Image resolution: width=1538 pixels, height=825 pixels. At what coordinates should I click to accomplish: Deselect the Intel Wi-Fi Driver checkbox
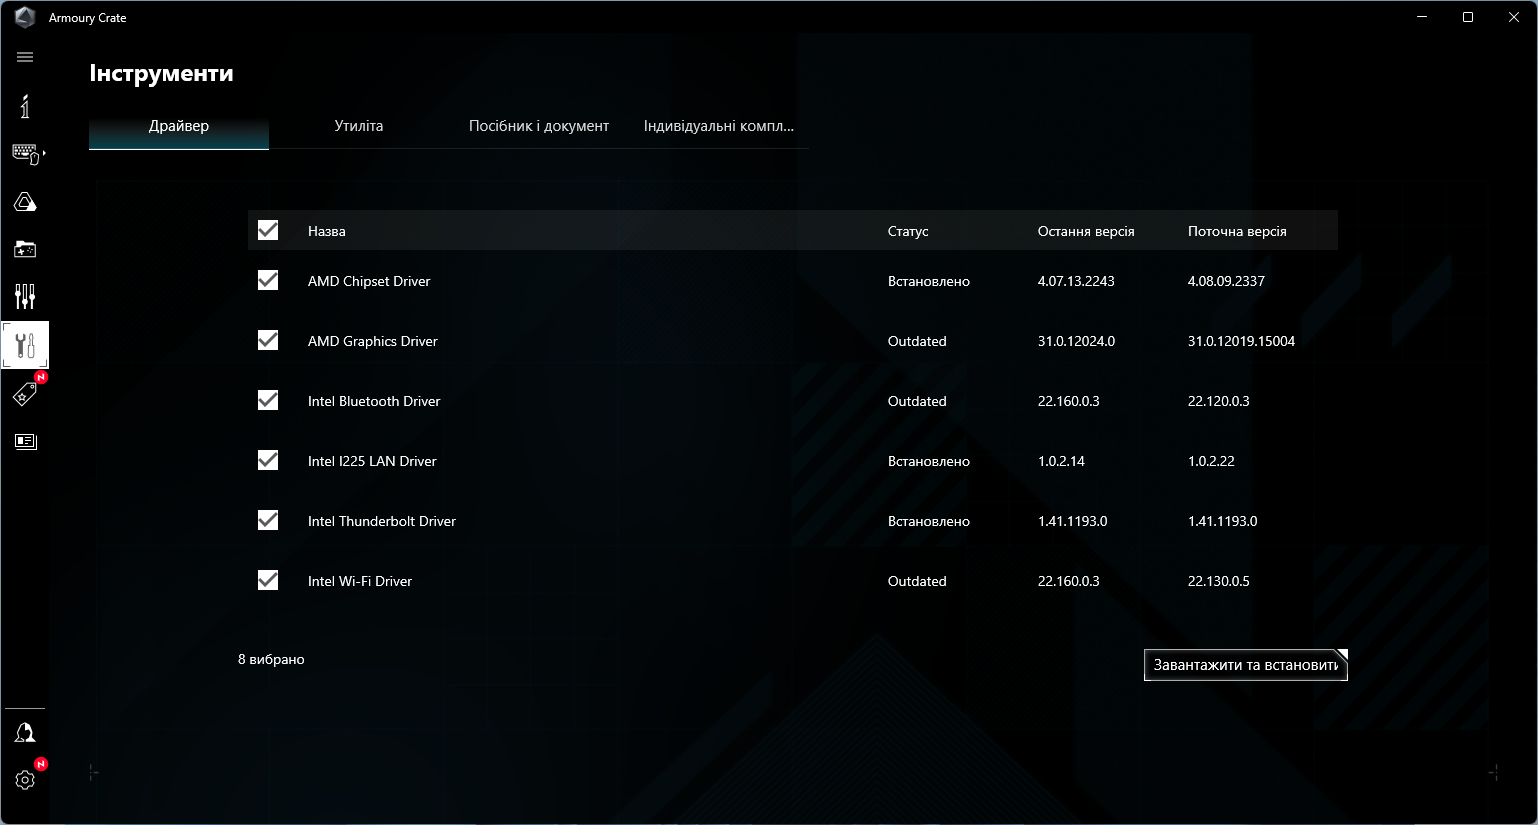268,580
